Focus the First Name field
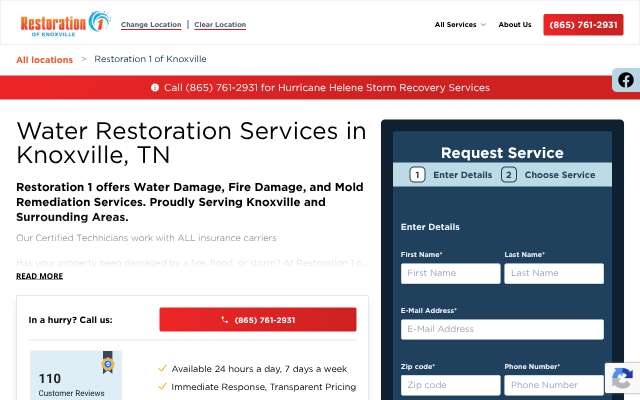Image resolution: width=640 pixels, height=400 pixels. click(x=450, y=273)
